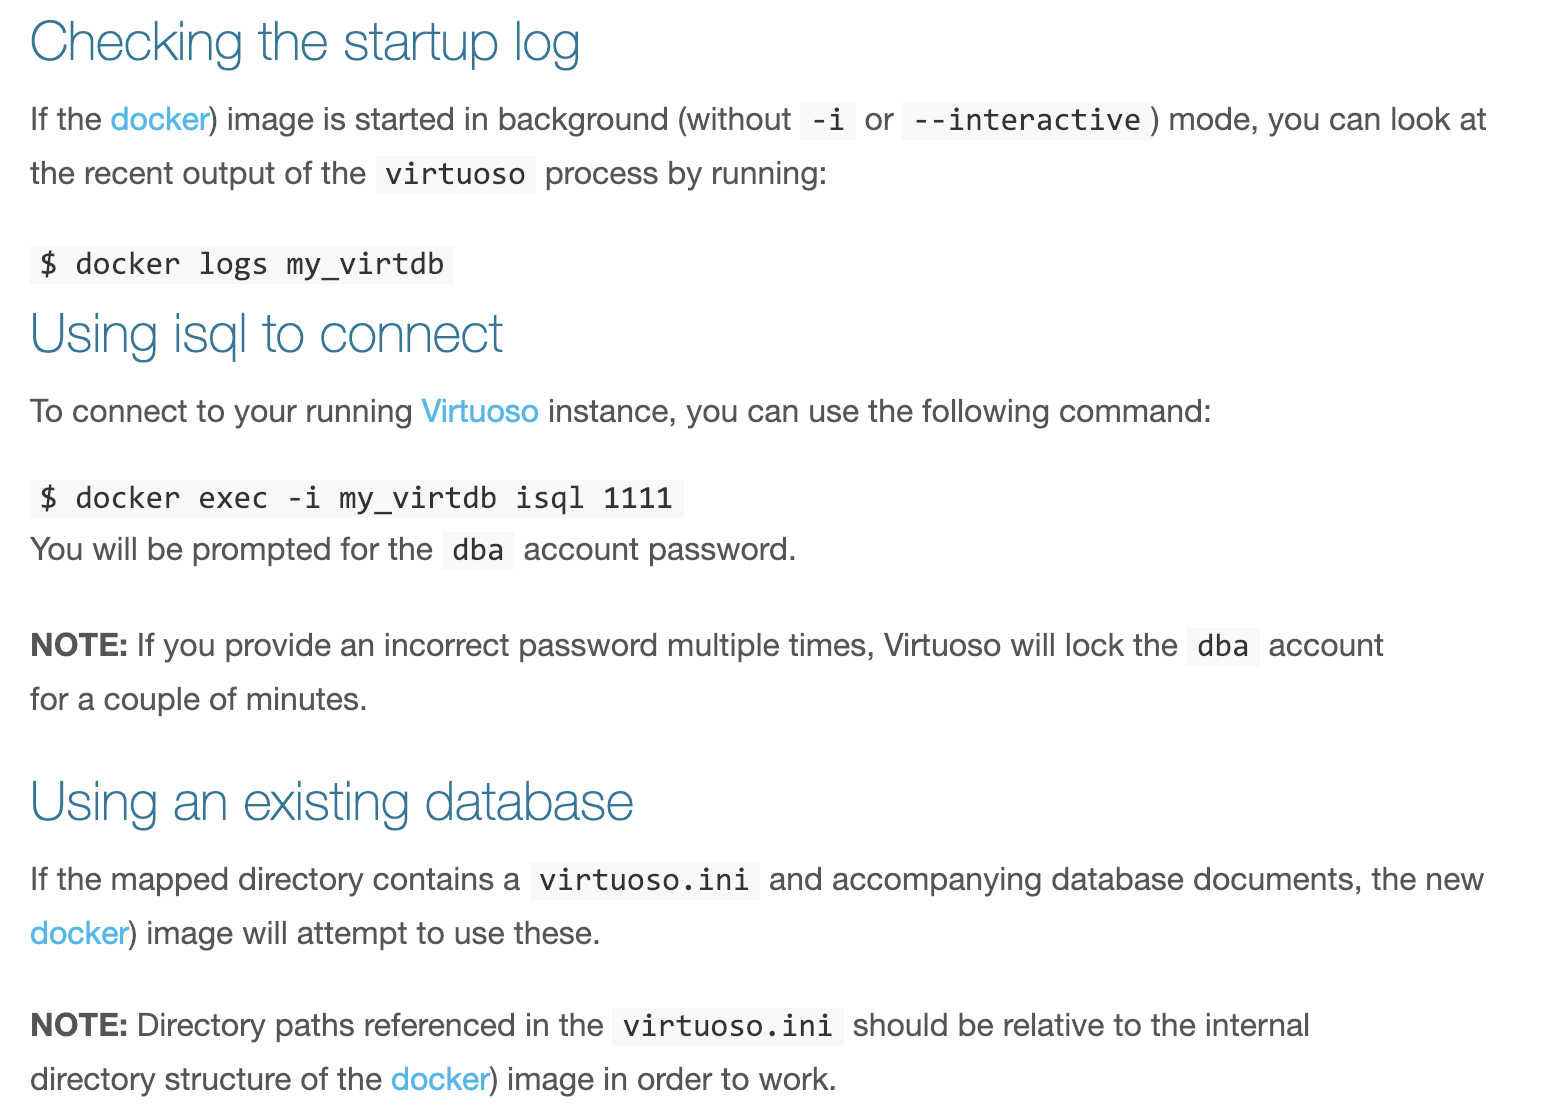Open the docker link in directory structure note

click(440, 1080)
